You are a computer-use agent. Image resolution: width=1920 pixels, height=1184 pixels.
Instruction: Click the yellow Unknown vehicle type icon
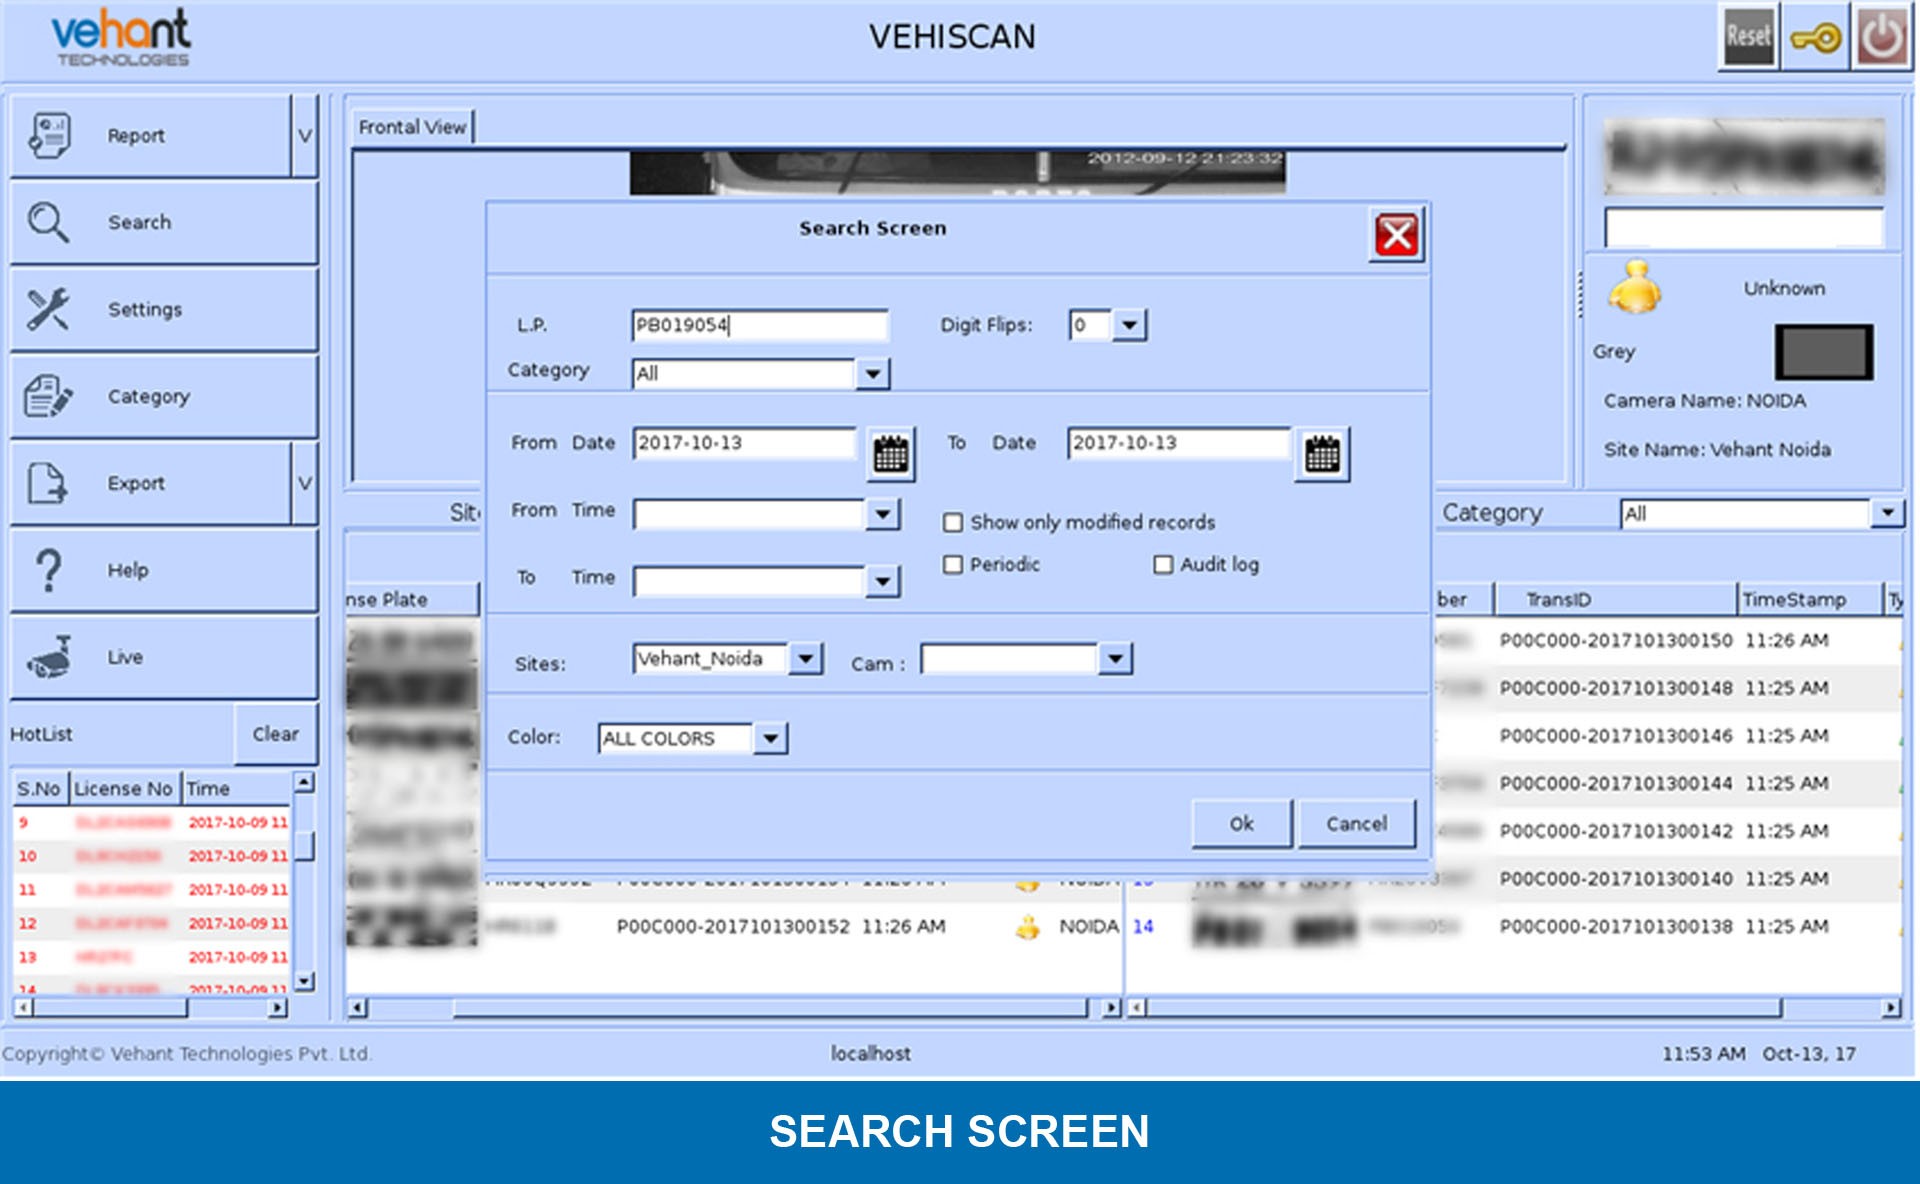click(x=1634, y=287)
